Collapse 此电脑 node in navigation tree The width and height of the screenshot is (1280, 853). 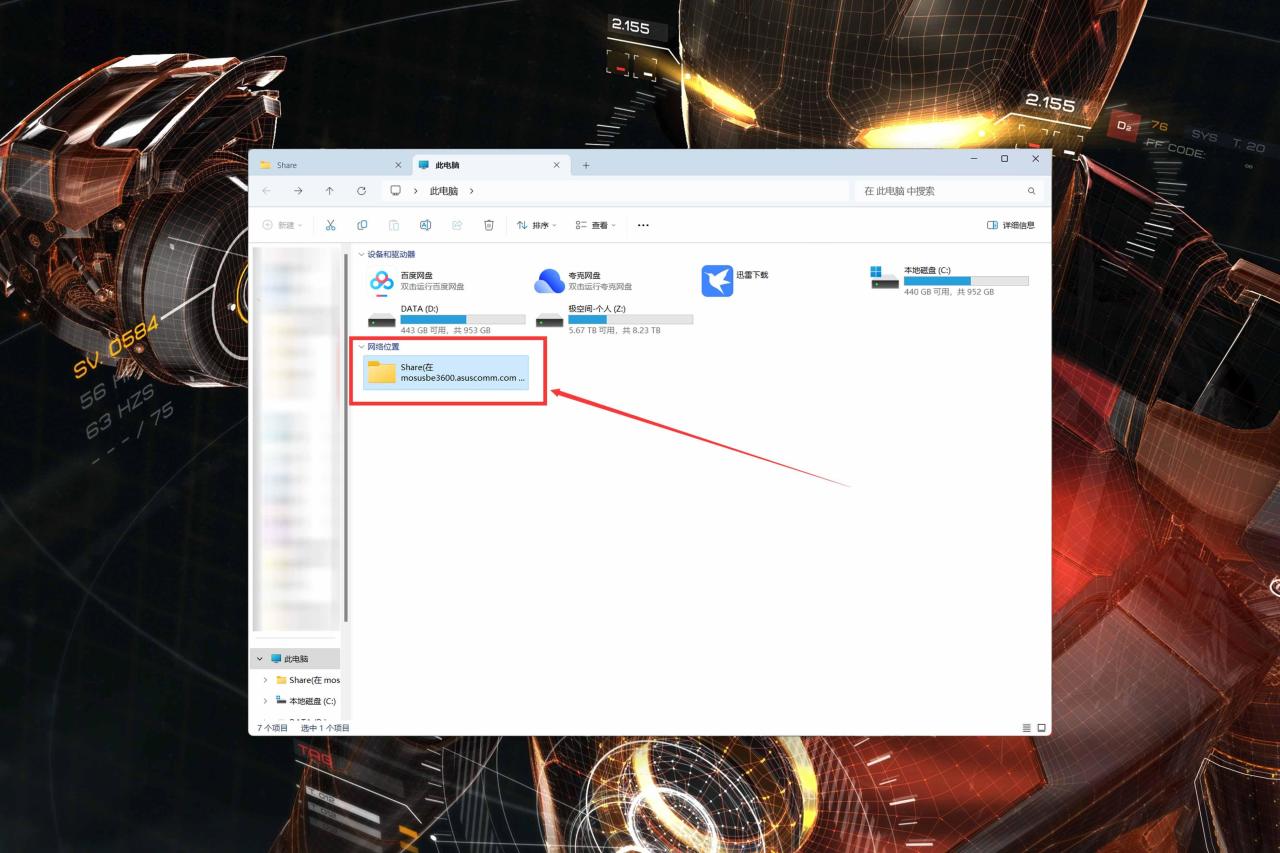pos(261,659)
